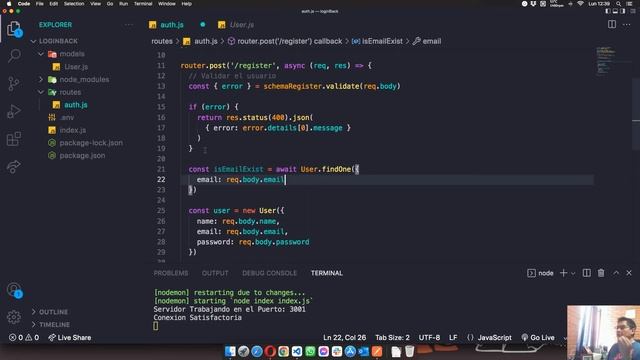Image resolution: width=640 pixels, height=360 pixels.
Task: Open the Terminal menu in menu bar
Action: click(143, 4)
